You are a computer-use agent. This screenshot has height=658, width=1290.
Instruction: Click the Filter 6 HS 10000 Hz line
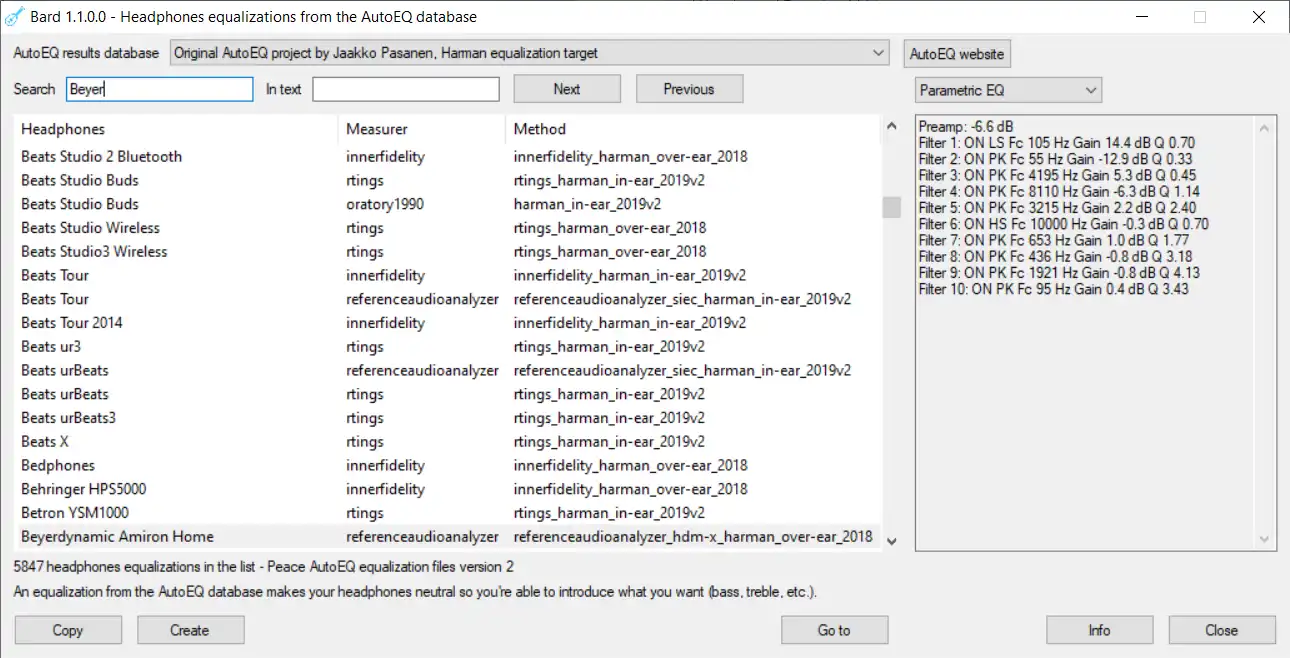1063,224
